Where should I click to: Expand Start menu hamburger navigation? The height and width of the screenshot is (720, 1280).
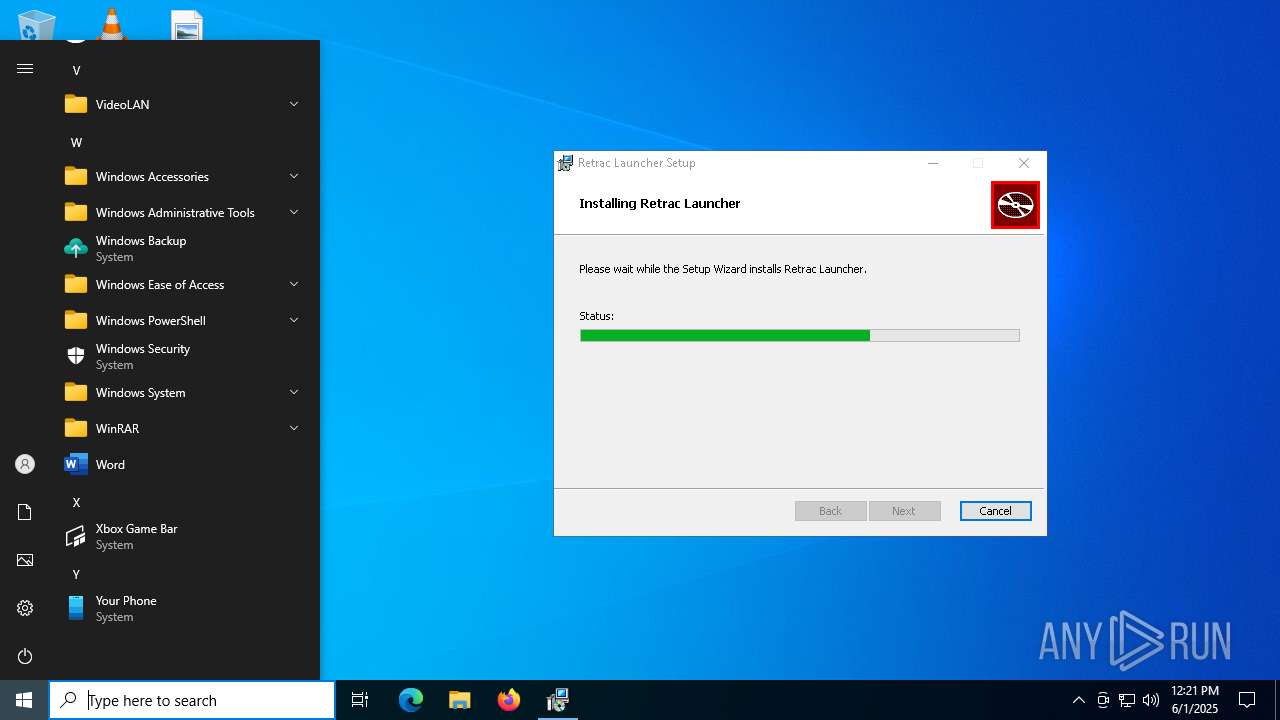[25, 68]
